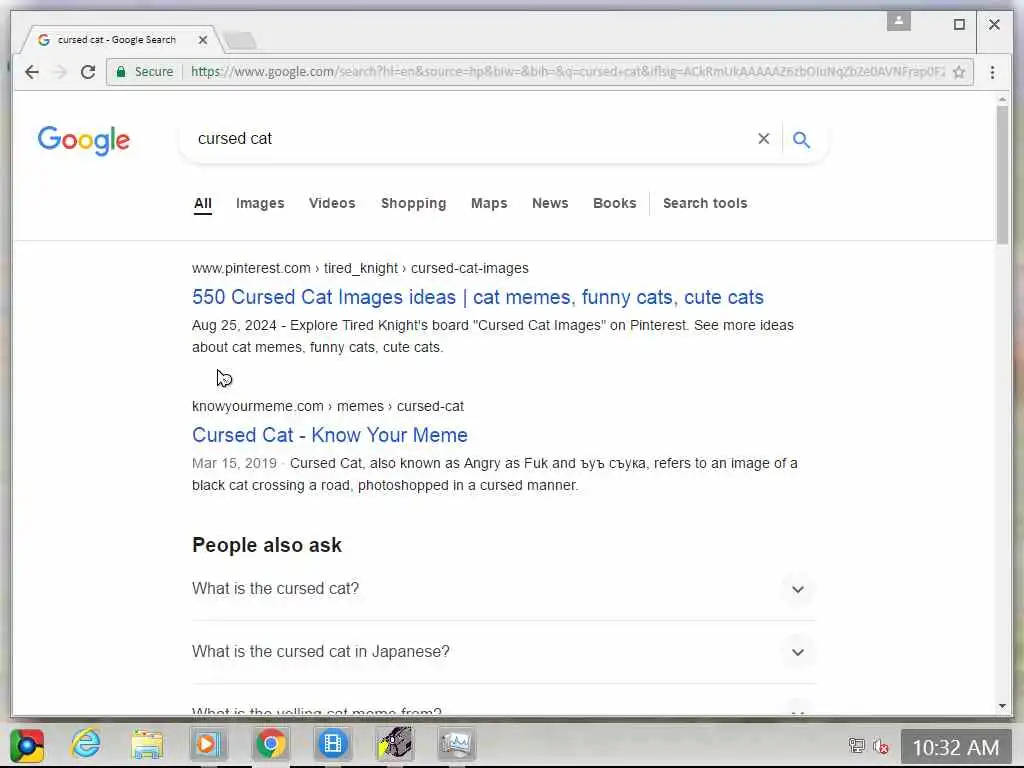Open the media player taskbar icon

pyautogui.click(x=208, y=744)
